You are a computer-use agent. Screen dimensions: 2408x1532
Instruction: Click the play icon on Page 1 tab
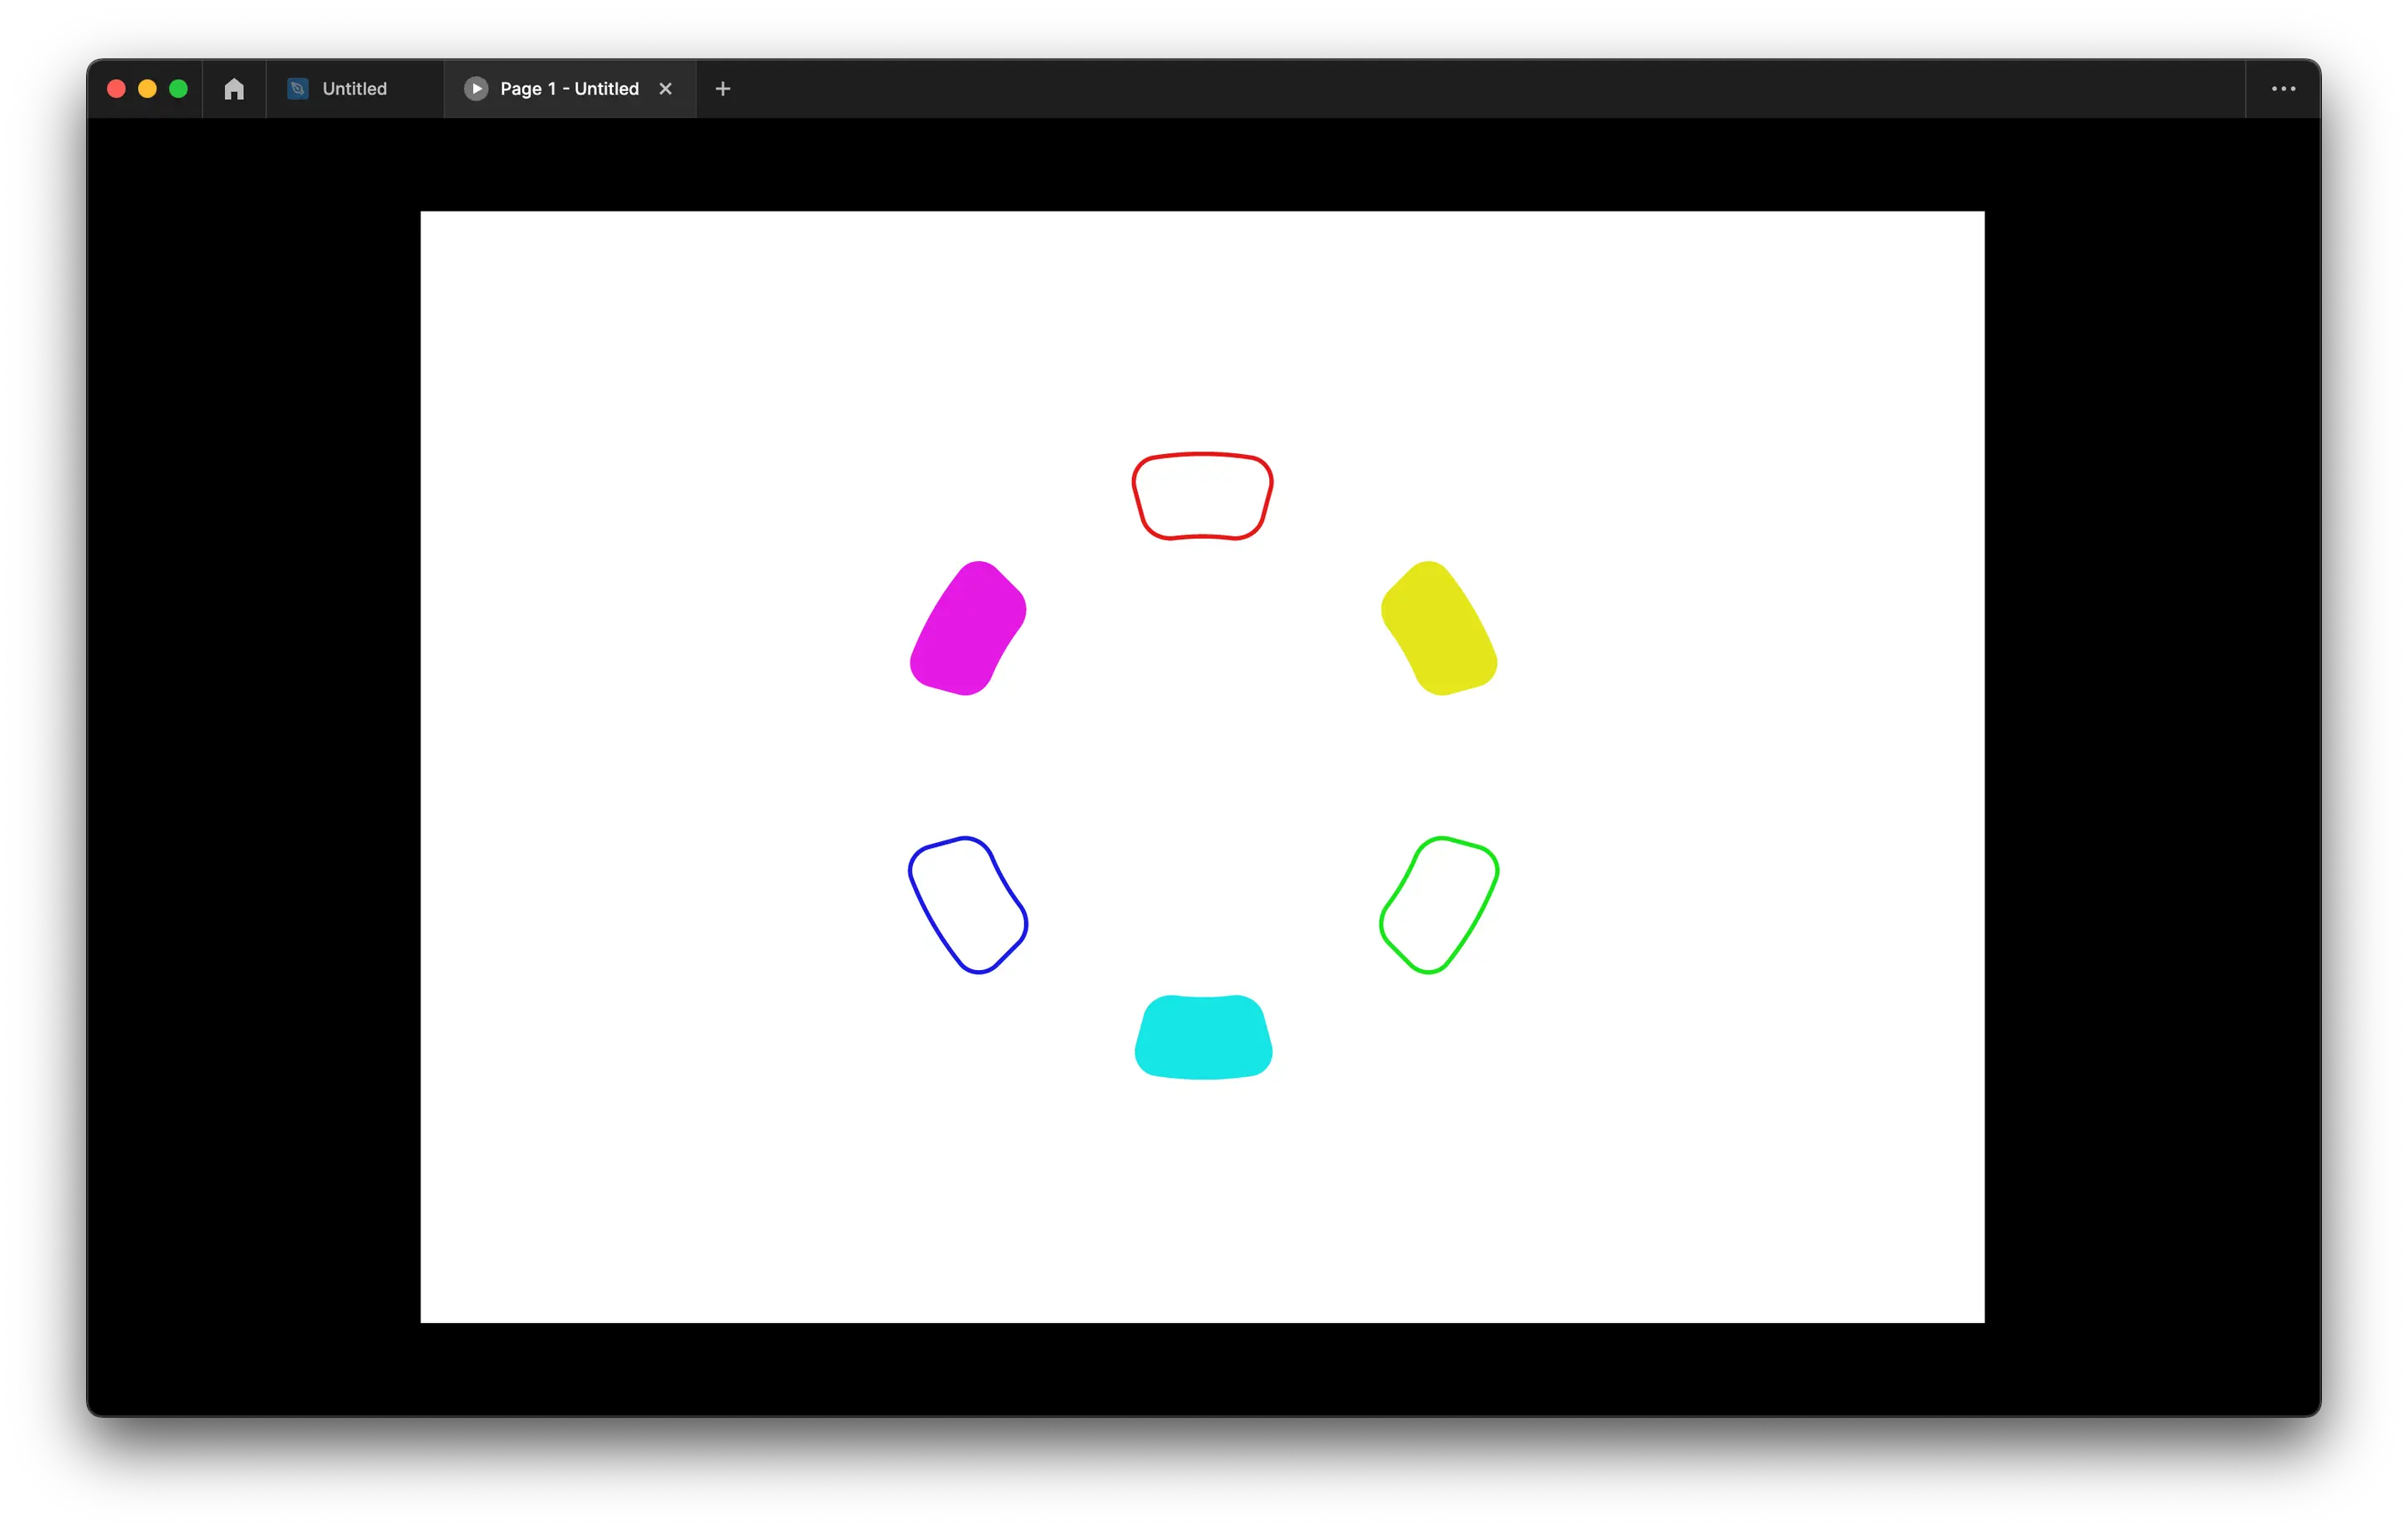pos(476,89)
